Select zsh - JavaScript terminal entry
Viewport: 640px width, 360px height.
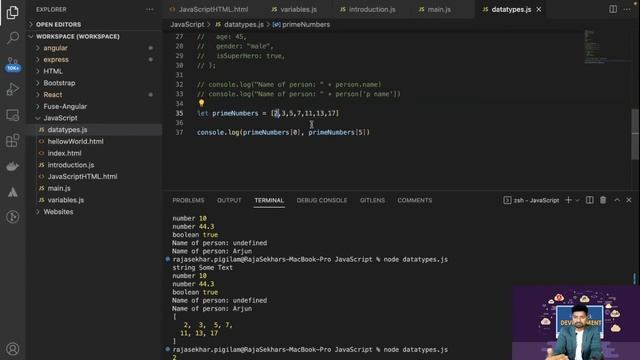[531, 200]
